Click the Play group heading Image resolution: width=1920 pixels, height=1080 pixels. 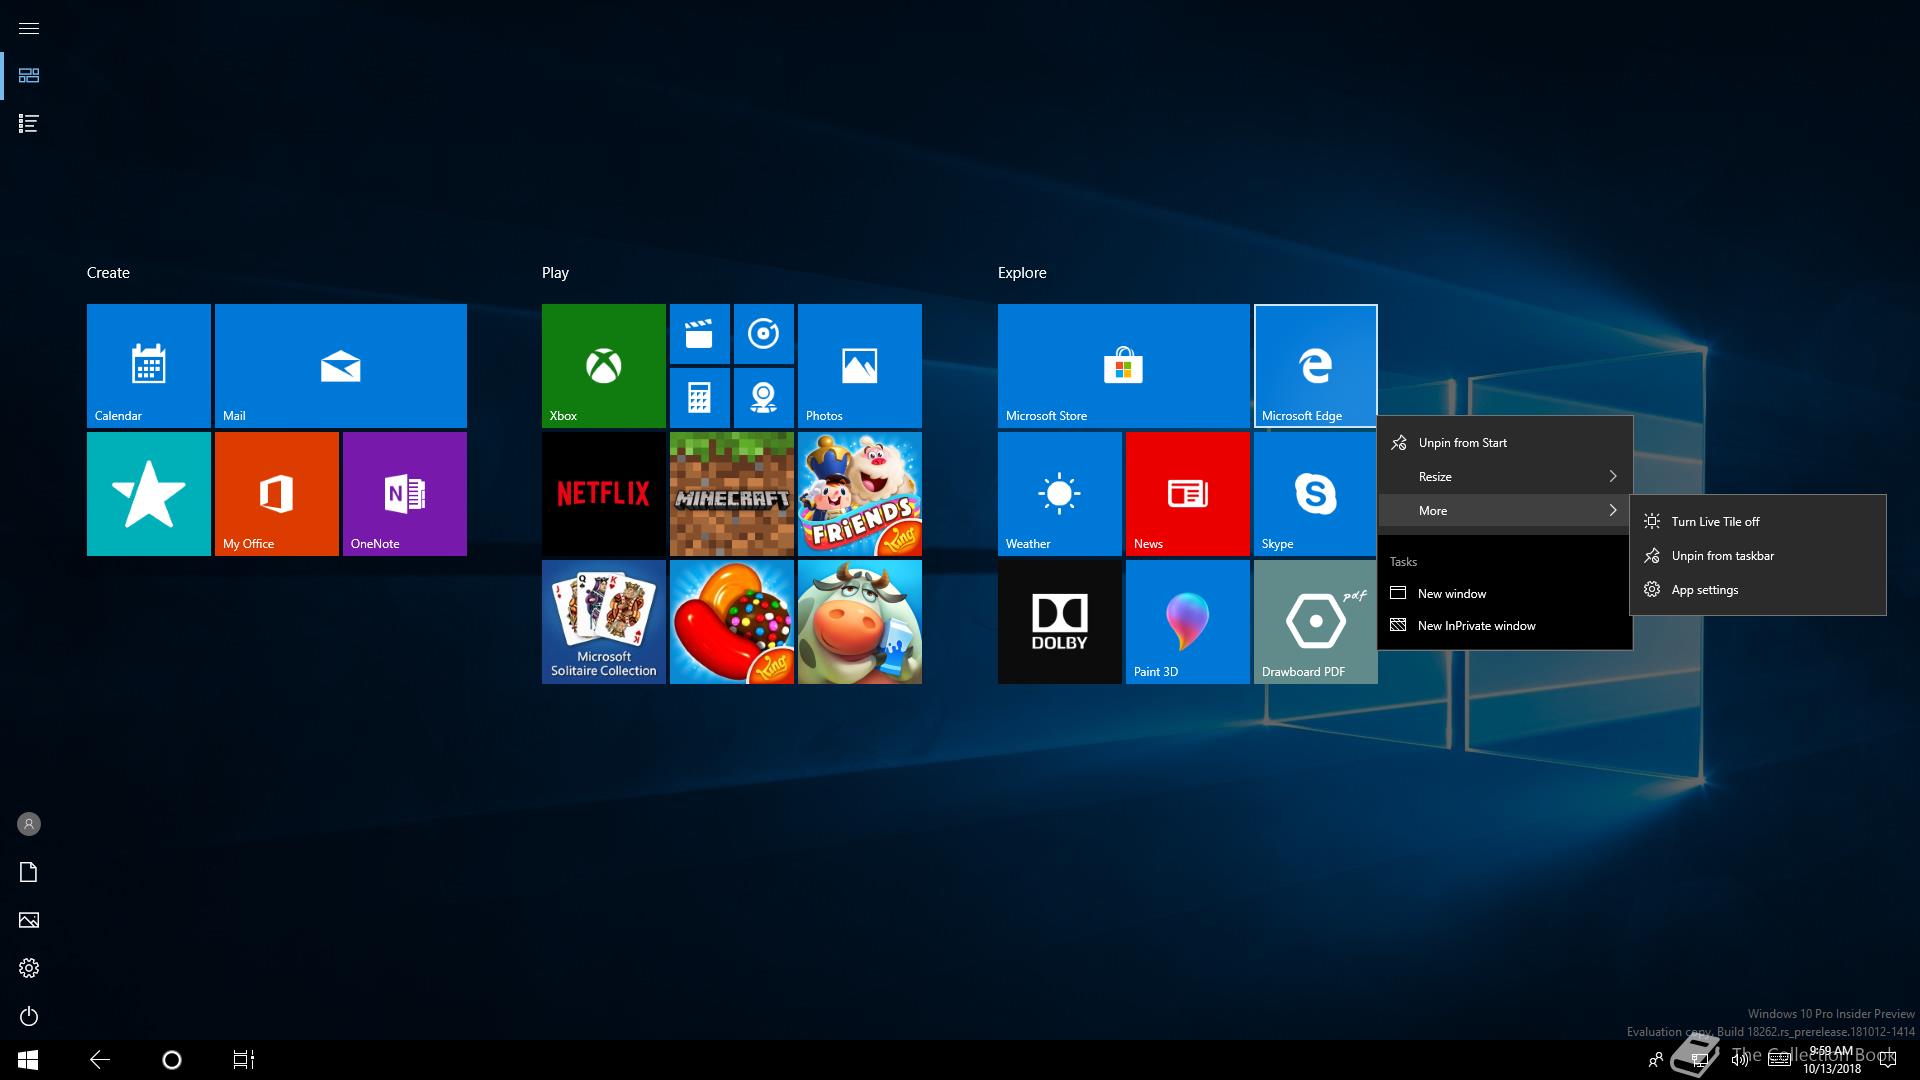point(555,273)
